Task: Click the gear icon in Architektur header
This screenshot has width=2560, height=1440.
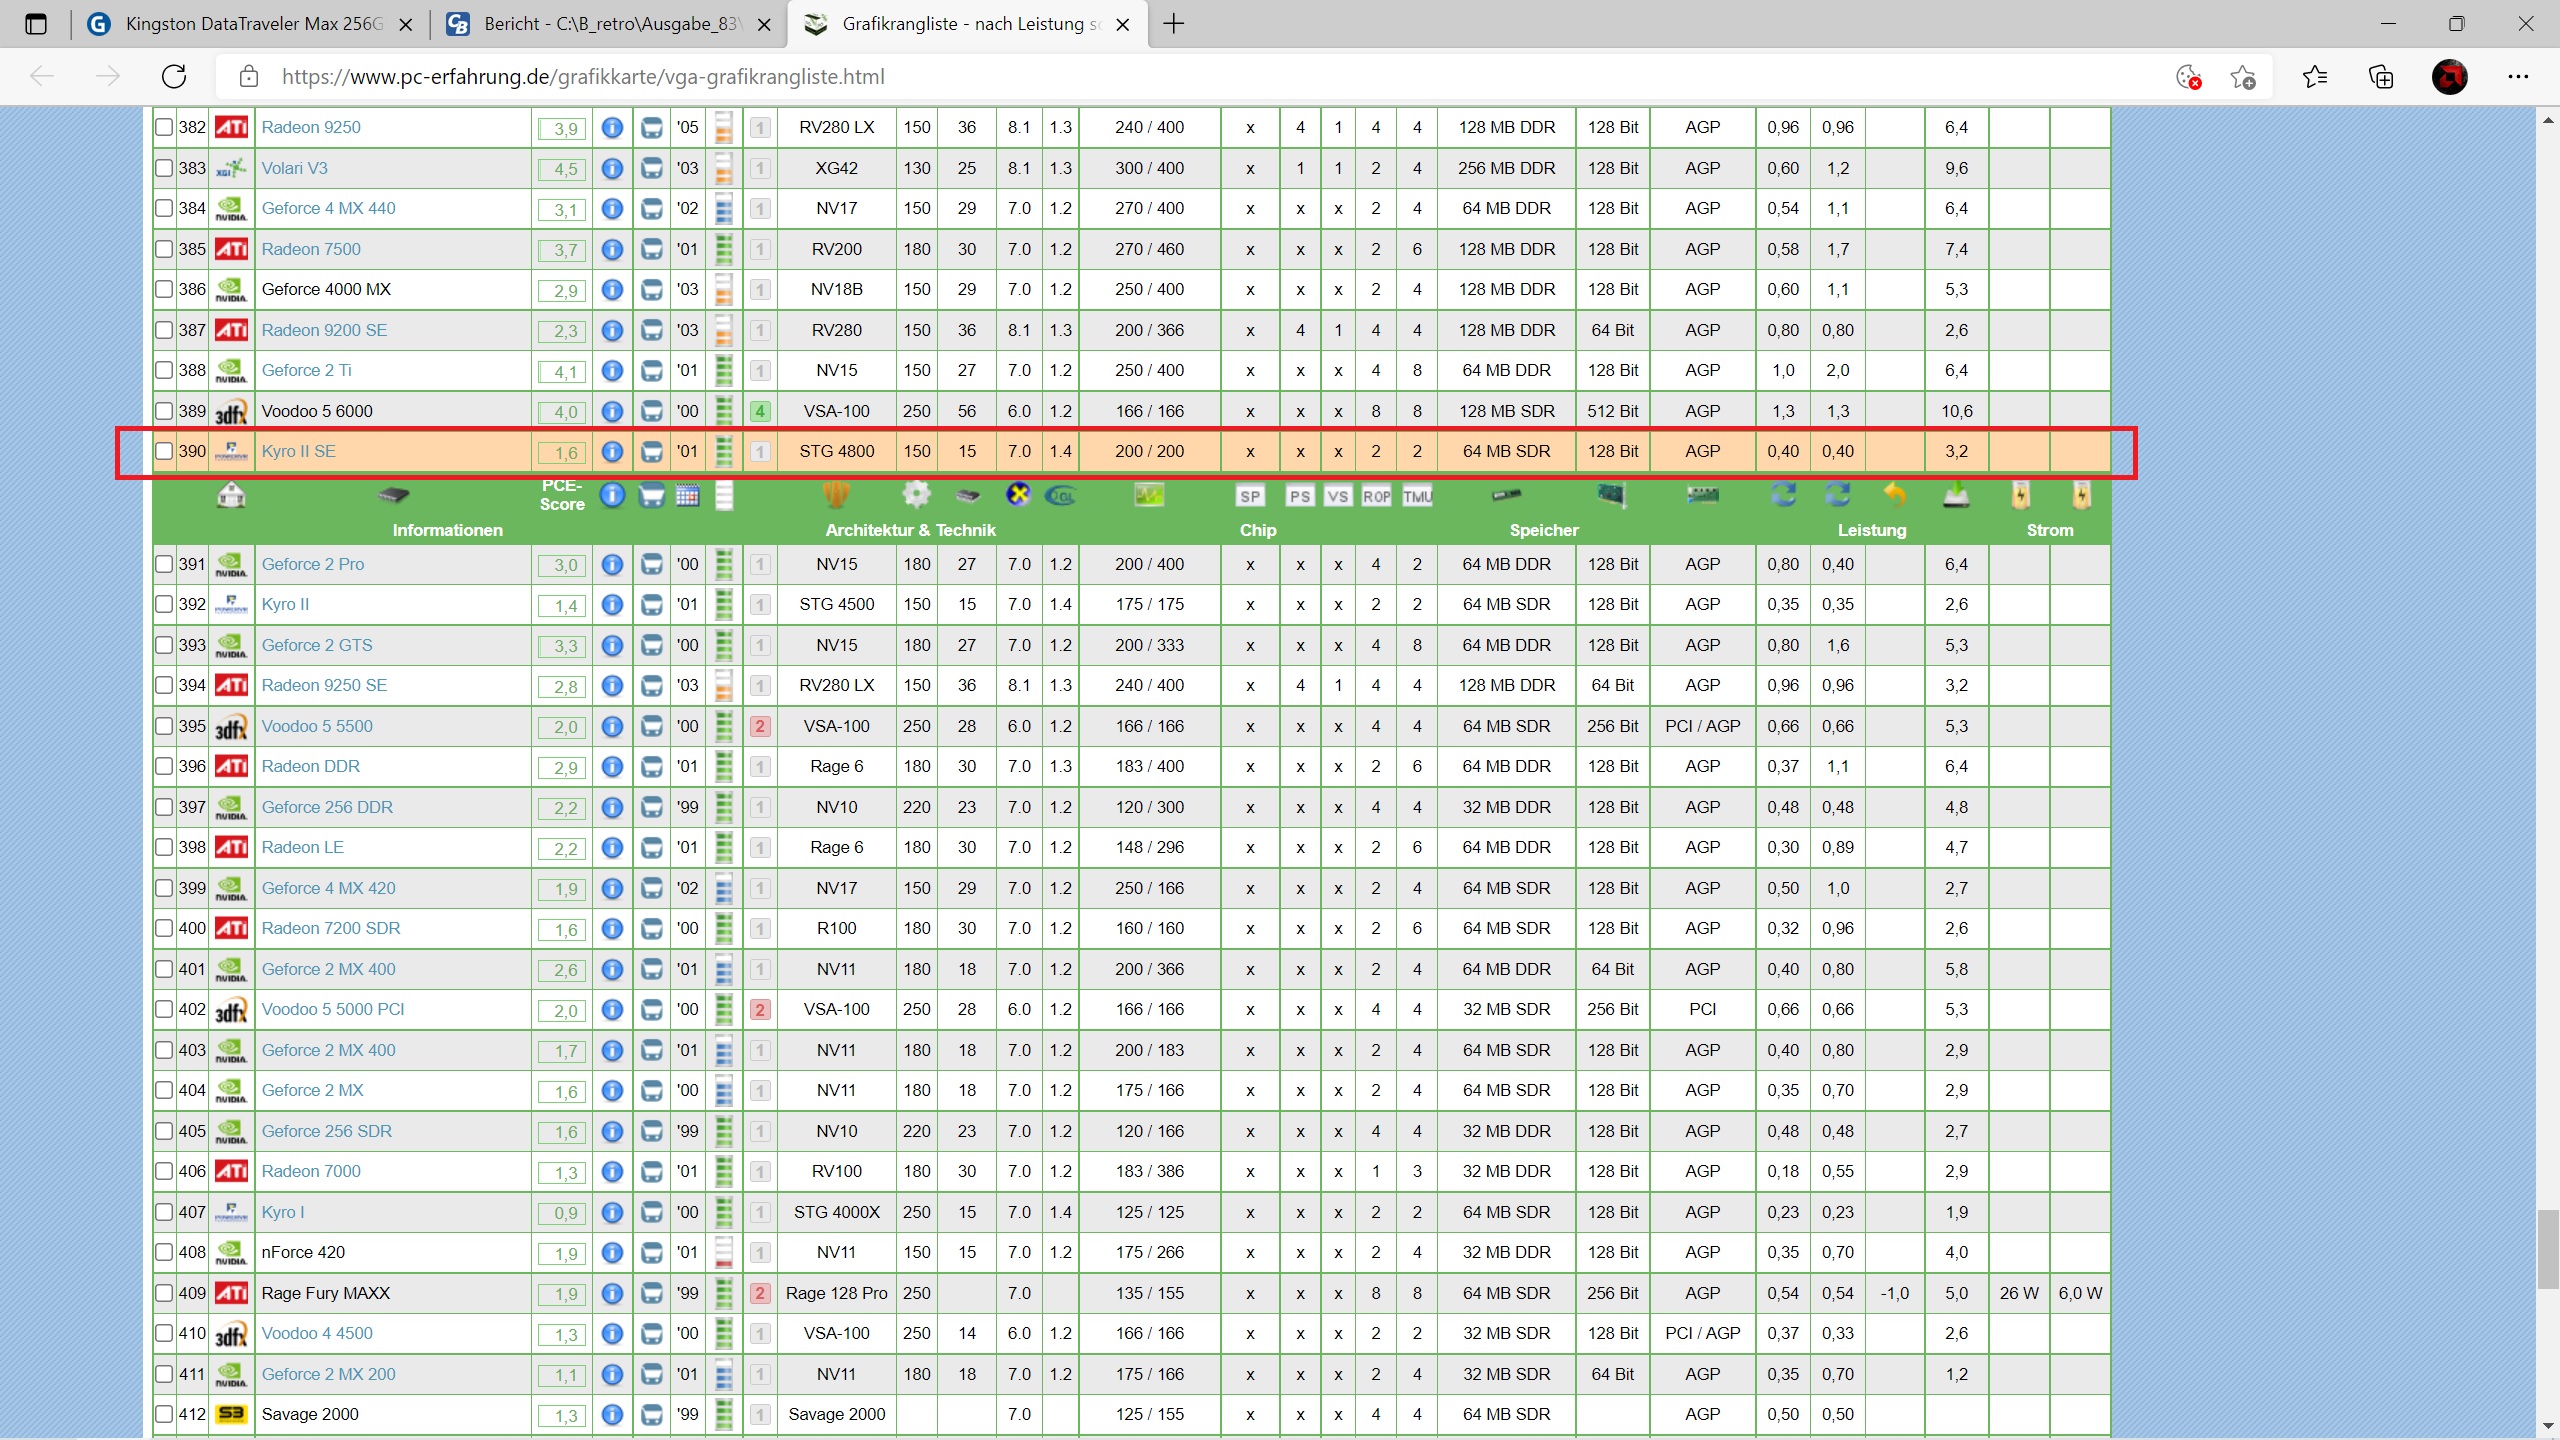Action: pos(916,494)
